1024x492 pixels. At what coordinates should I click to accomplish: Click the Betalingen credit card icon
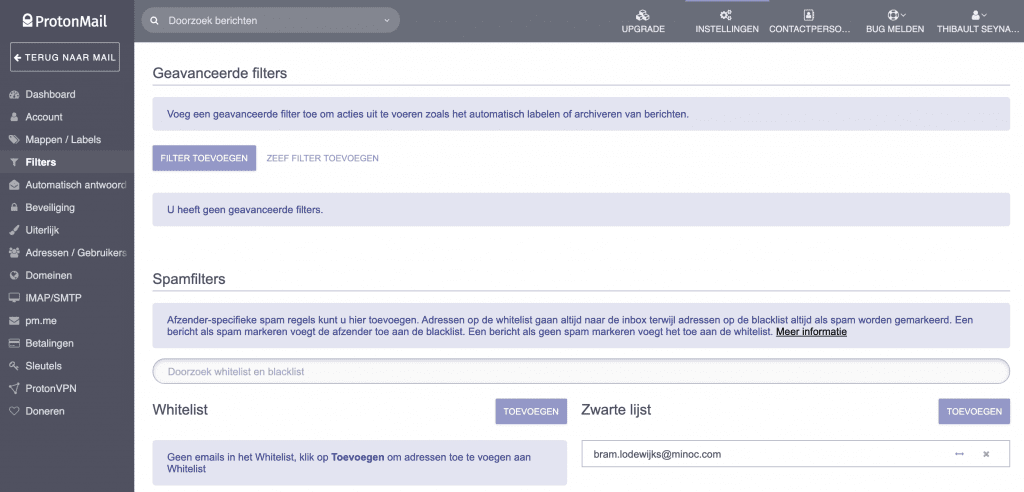(14, 343)
